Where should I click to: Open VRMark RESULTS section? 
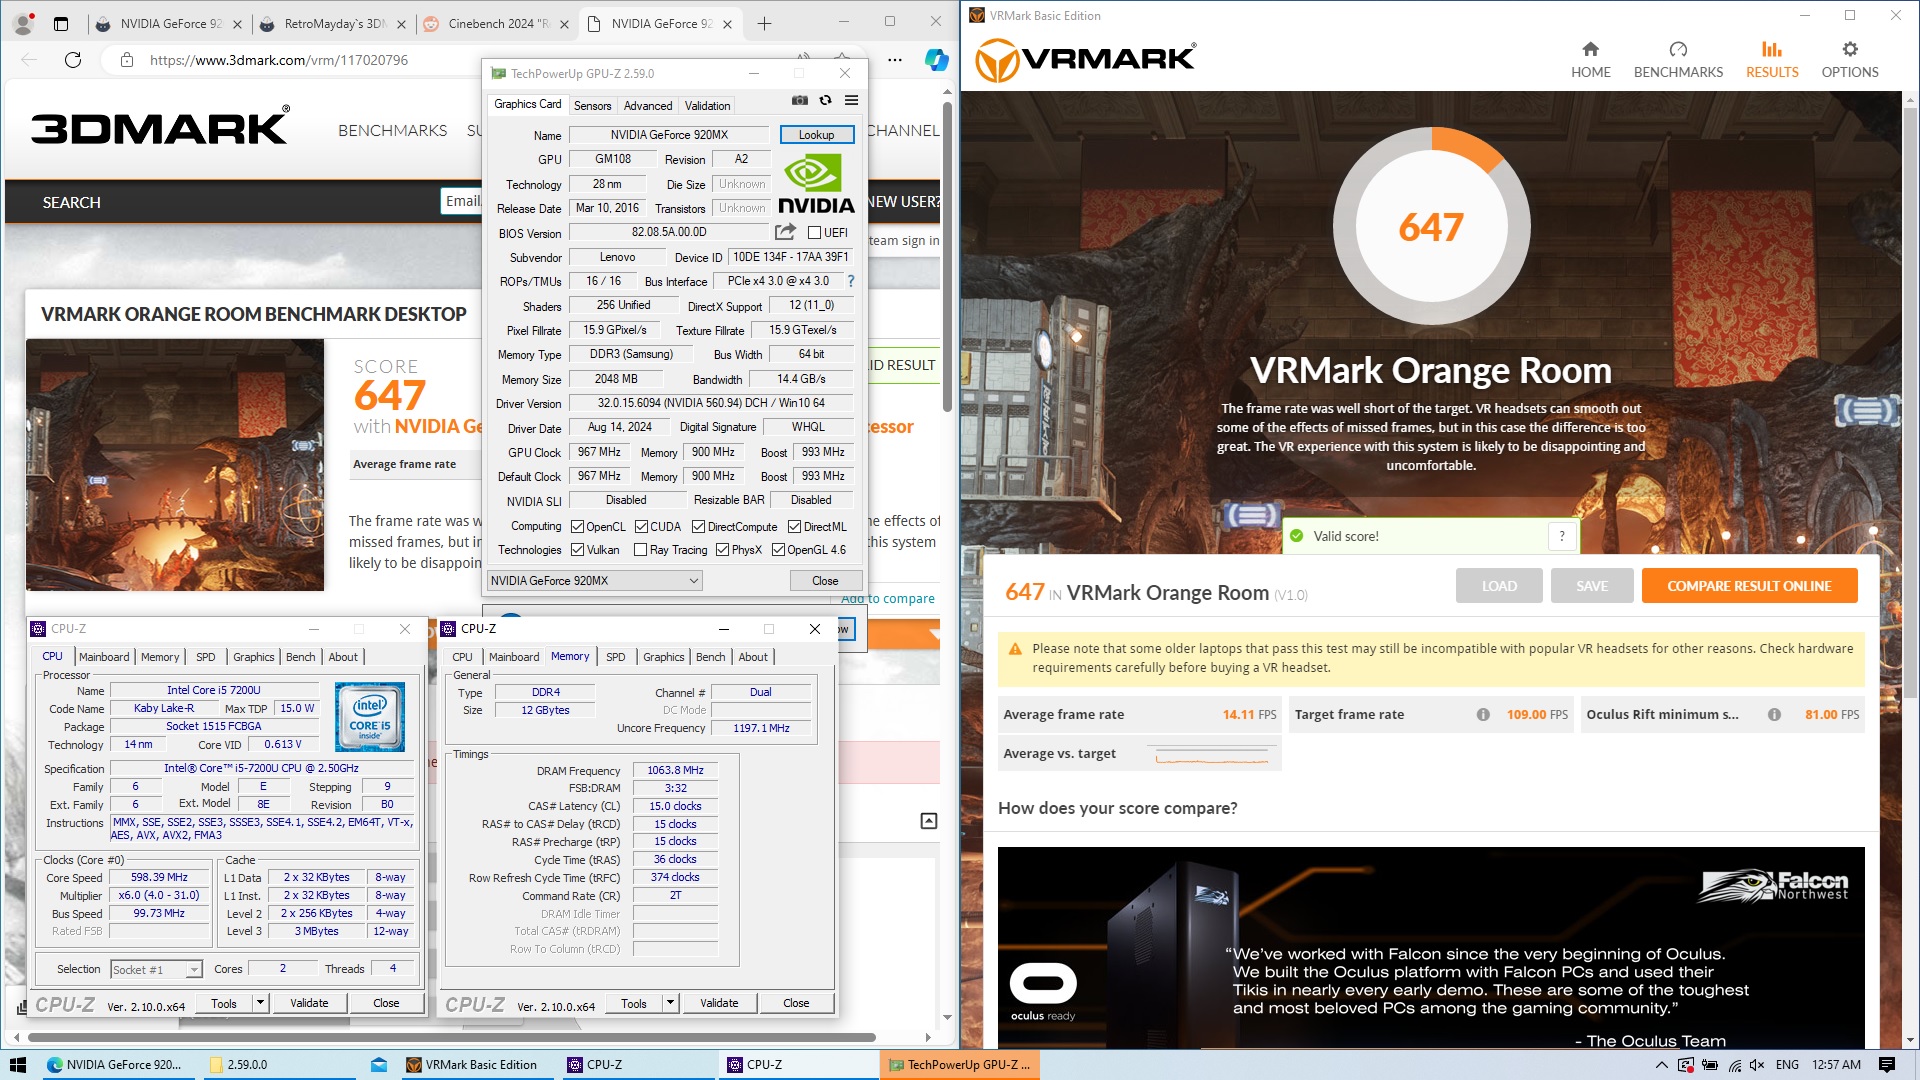[x=1771, y=59]
